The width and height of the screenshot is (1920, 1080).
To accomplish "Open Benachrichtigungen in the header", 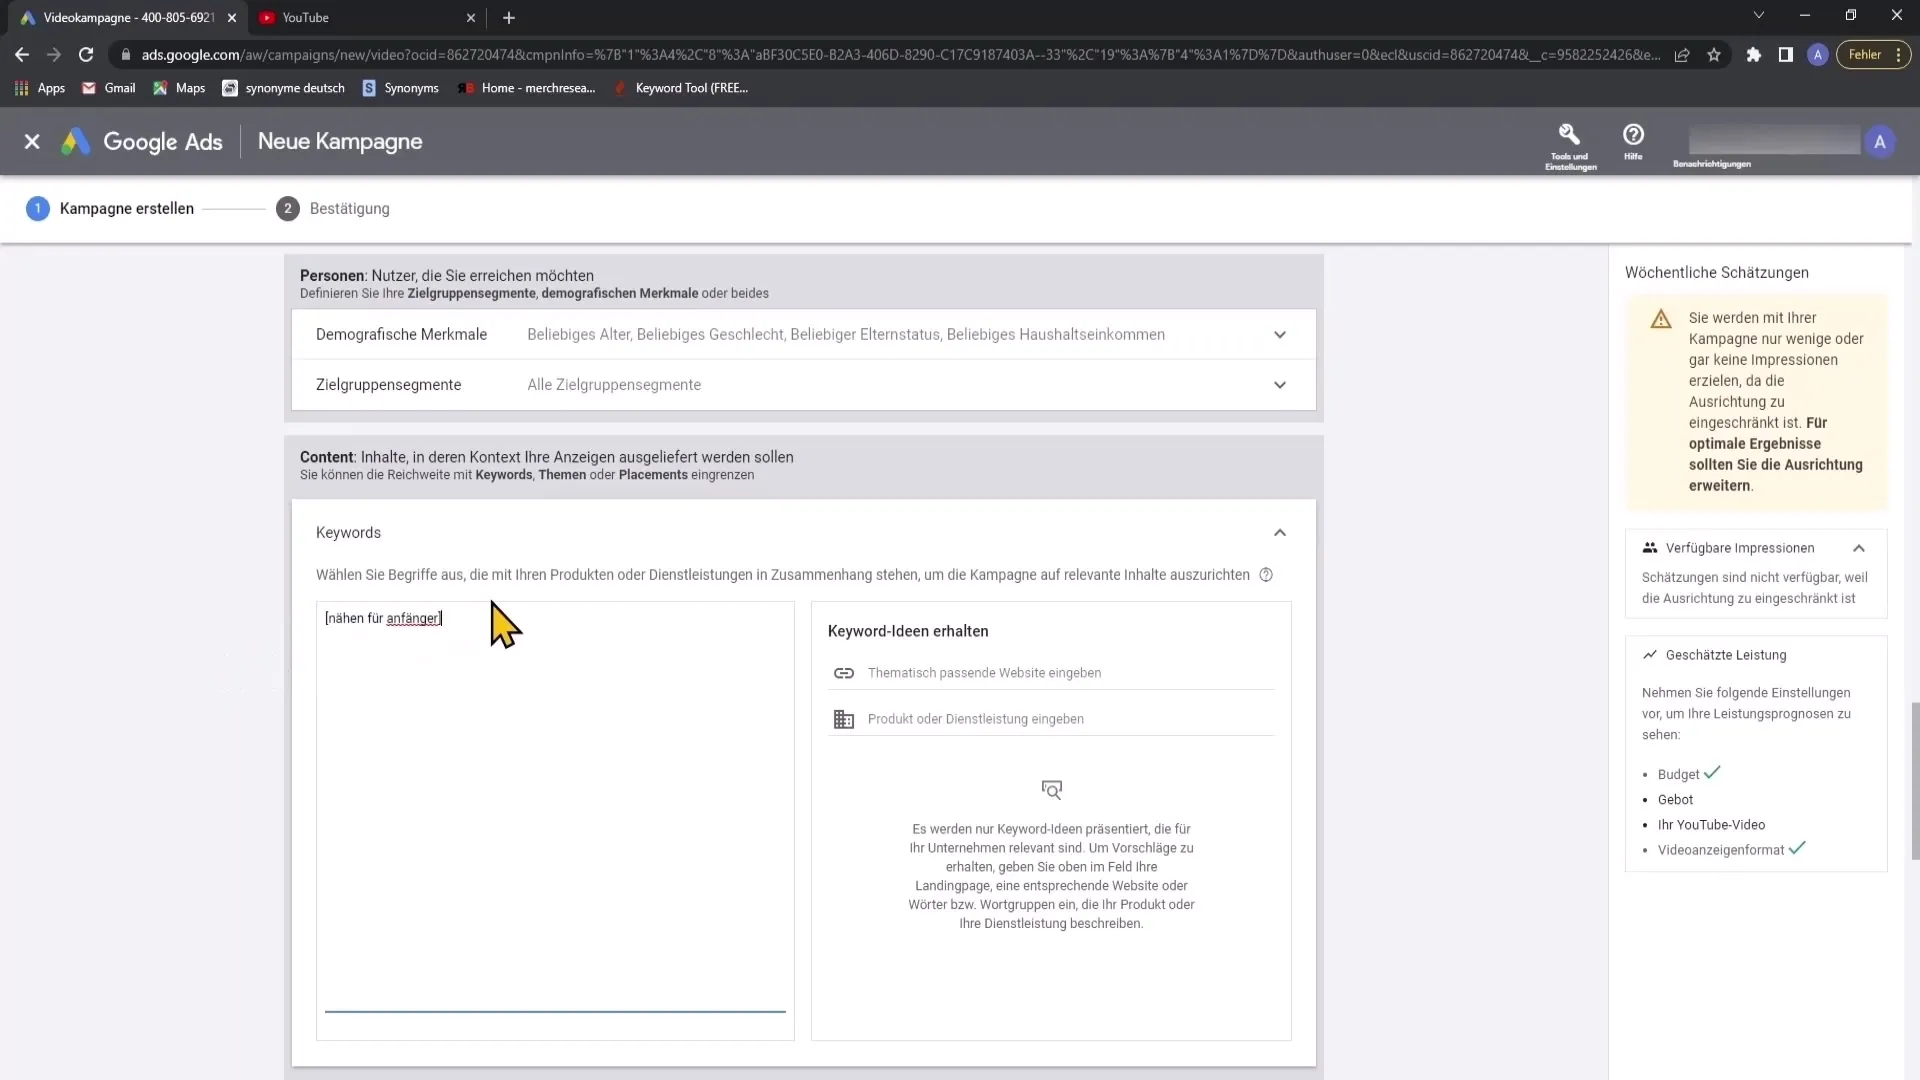I will pos(1711,163).
